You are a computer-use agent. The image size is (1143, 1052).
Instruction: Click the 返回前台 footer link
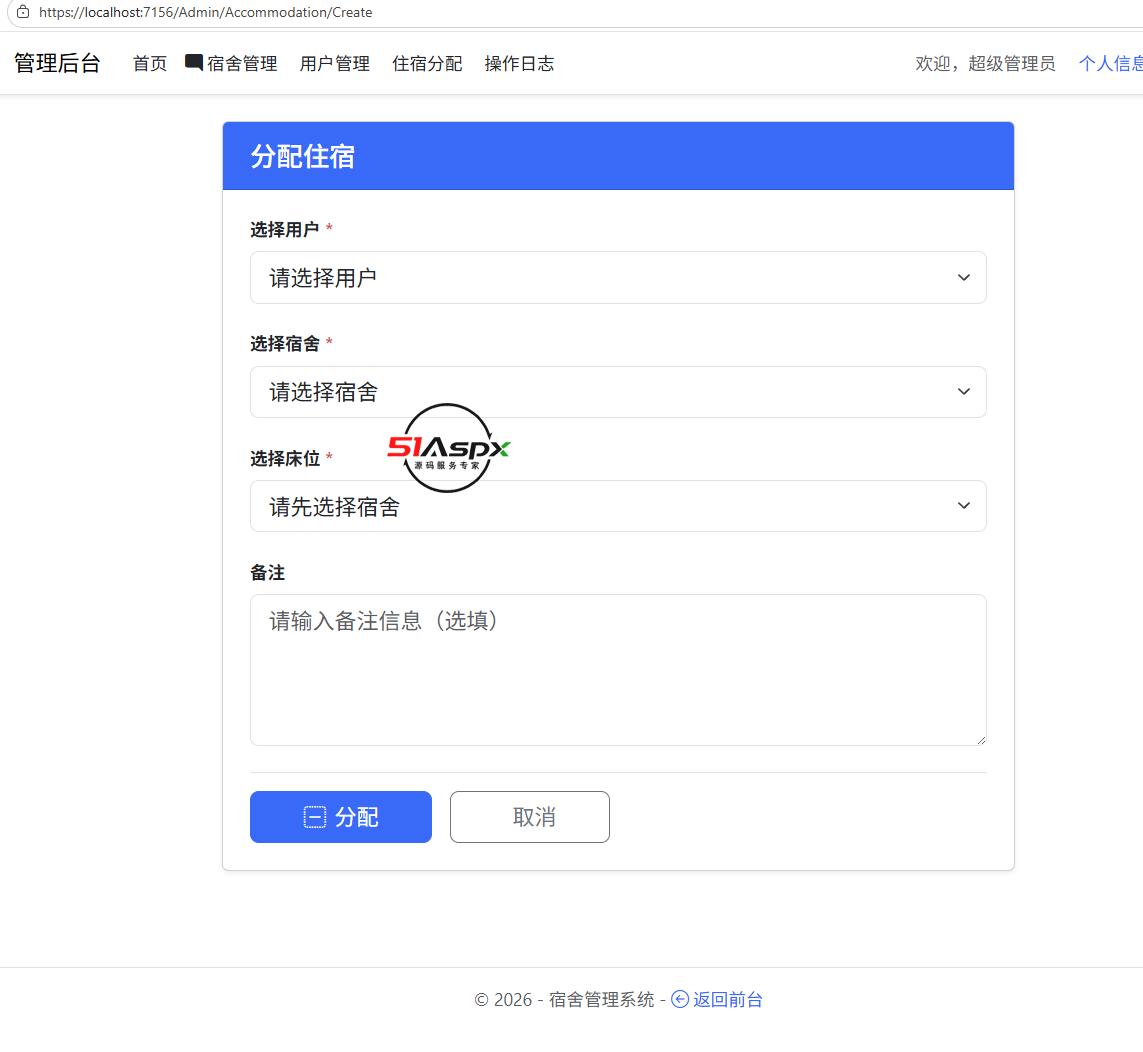point(727,999)
